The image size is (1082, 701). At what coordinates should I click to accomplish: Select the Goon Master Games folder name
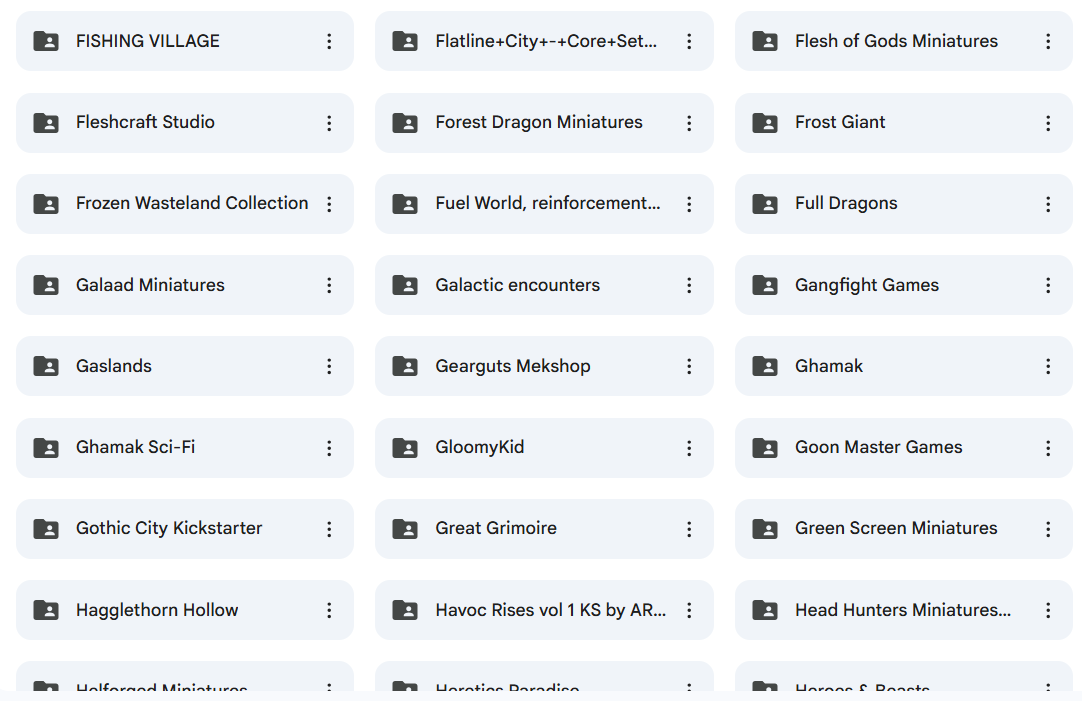click(878, 447)
